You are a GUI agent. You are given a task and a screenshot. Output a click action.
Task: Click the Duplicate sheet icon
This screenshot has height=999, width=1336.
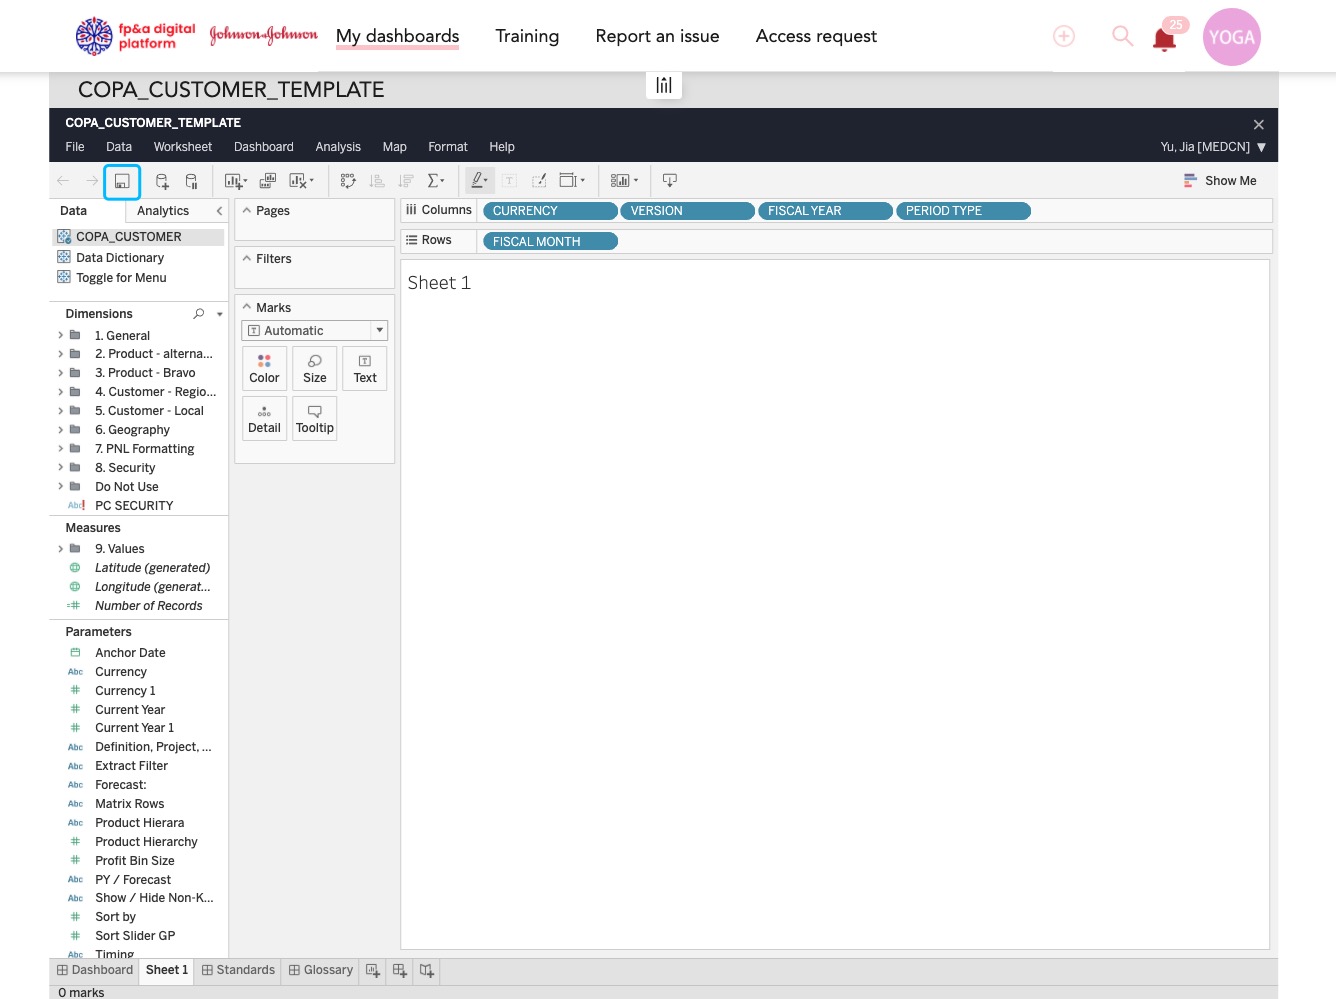[x=268, y=181]
